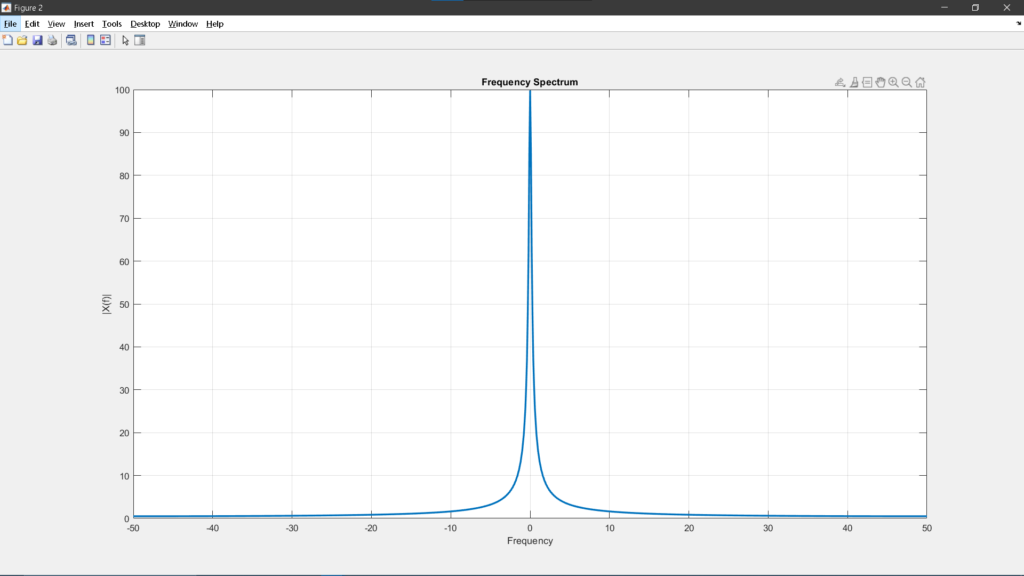
Task: Restore the view with the home icon
Action: (920, 82)
